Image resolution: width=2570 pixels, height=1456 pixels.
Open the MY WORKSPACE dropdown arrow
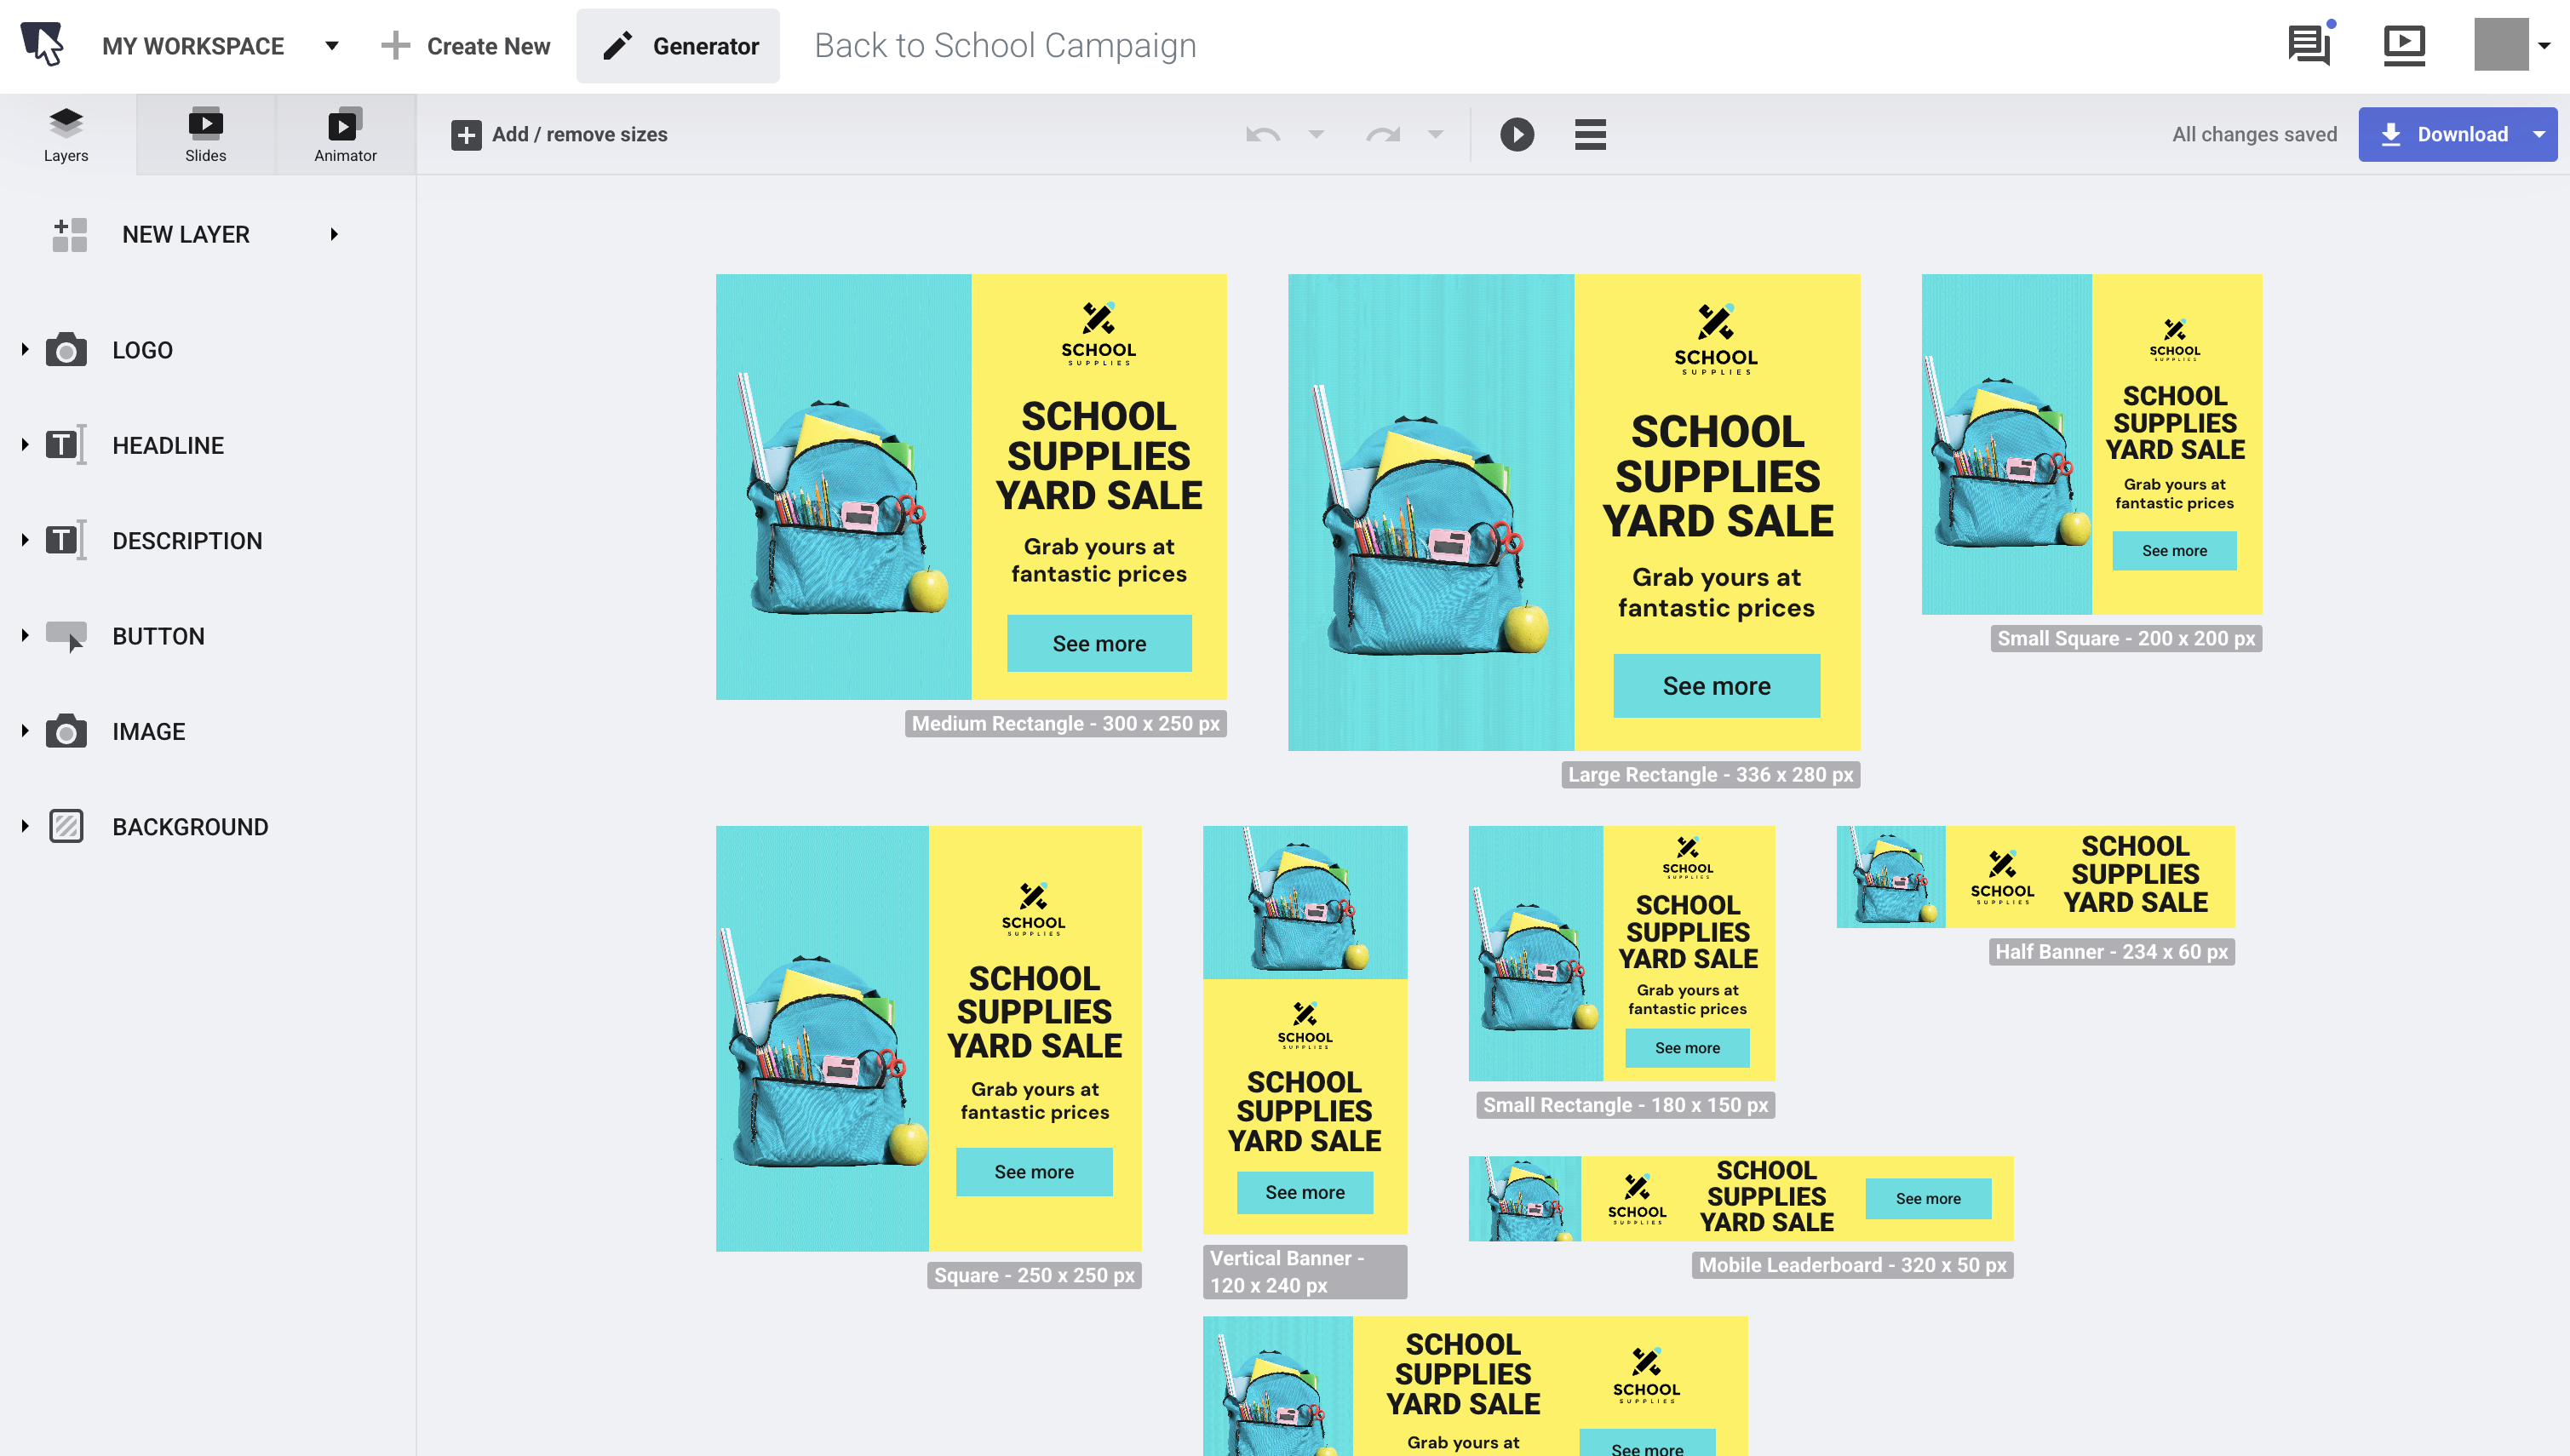coord(332,46)
